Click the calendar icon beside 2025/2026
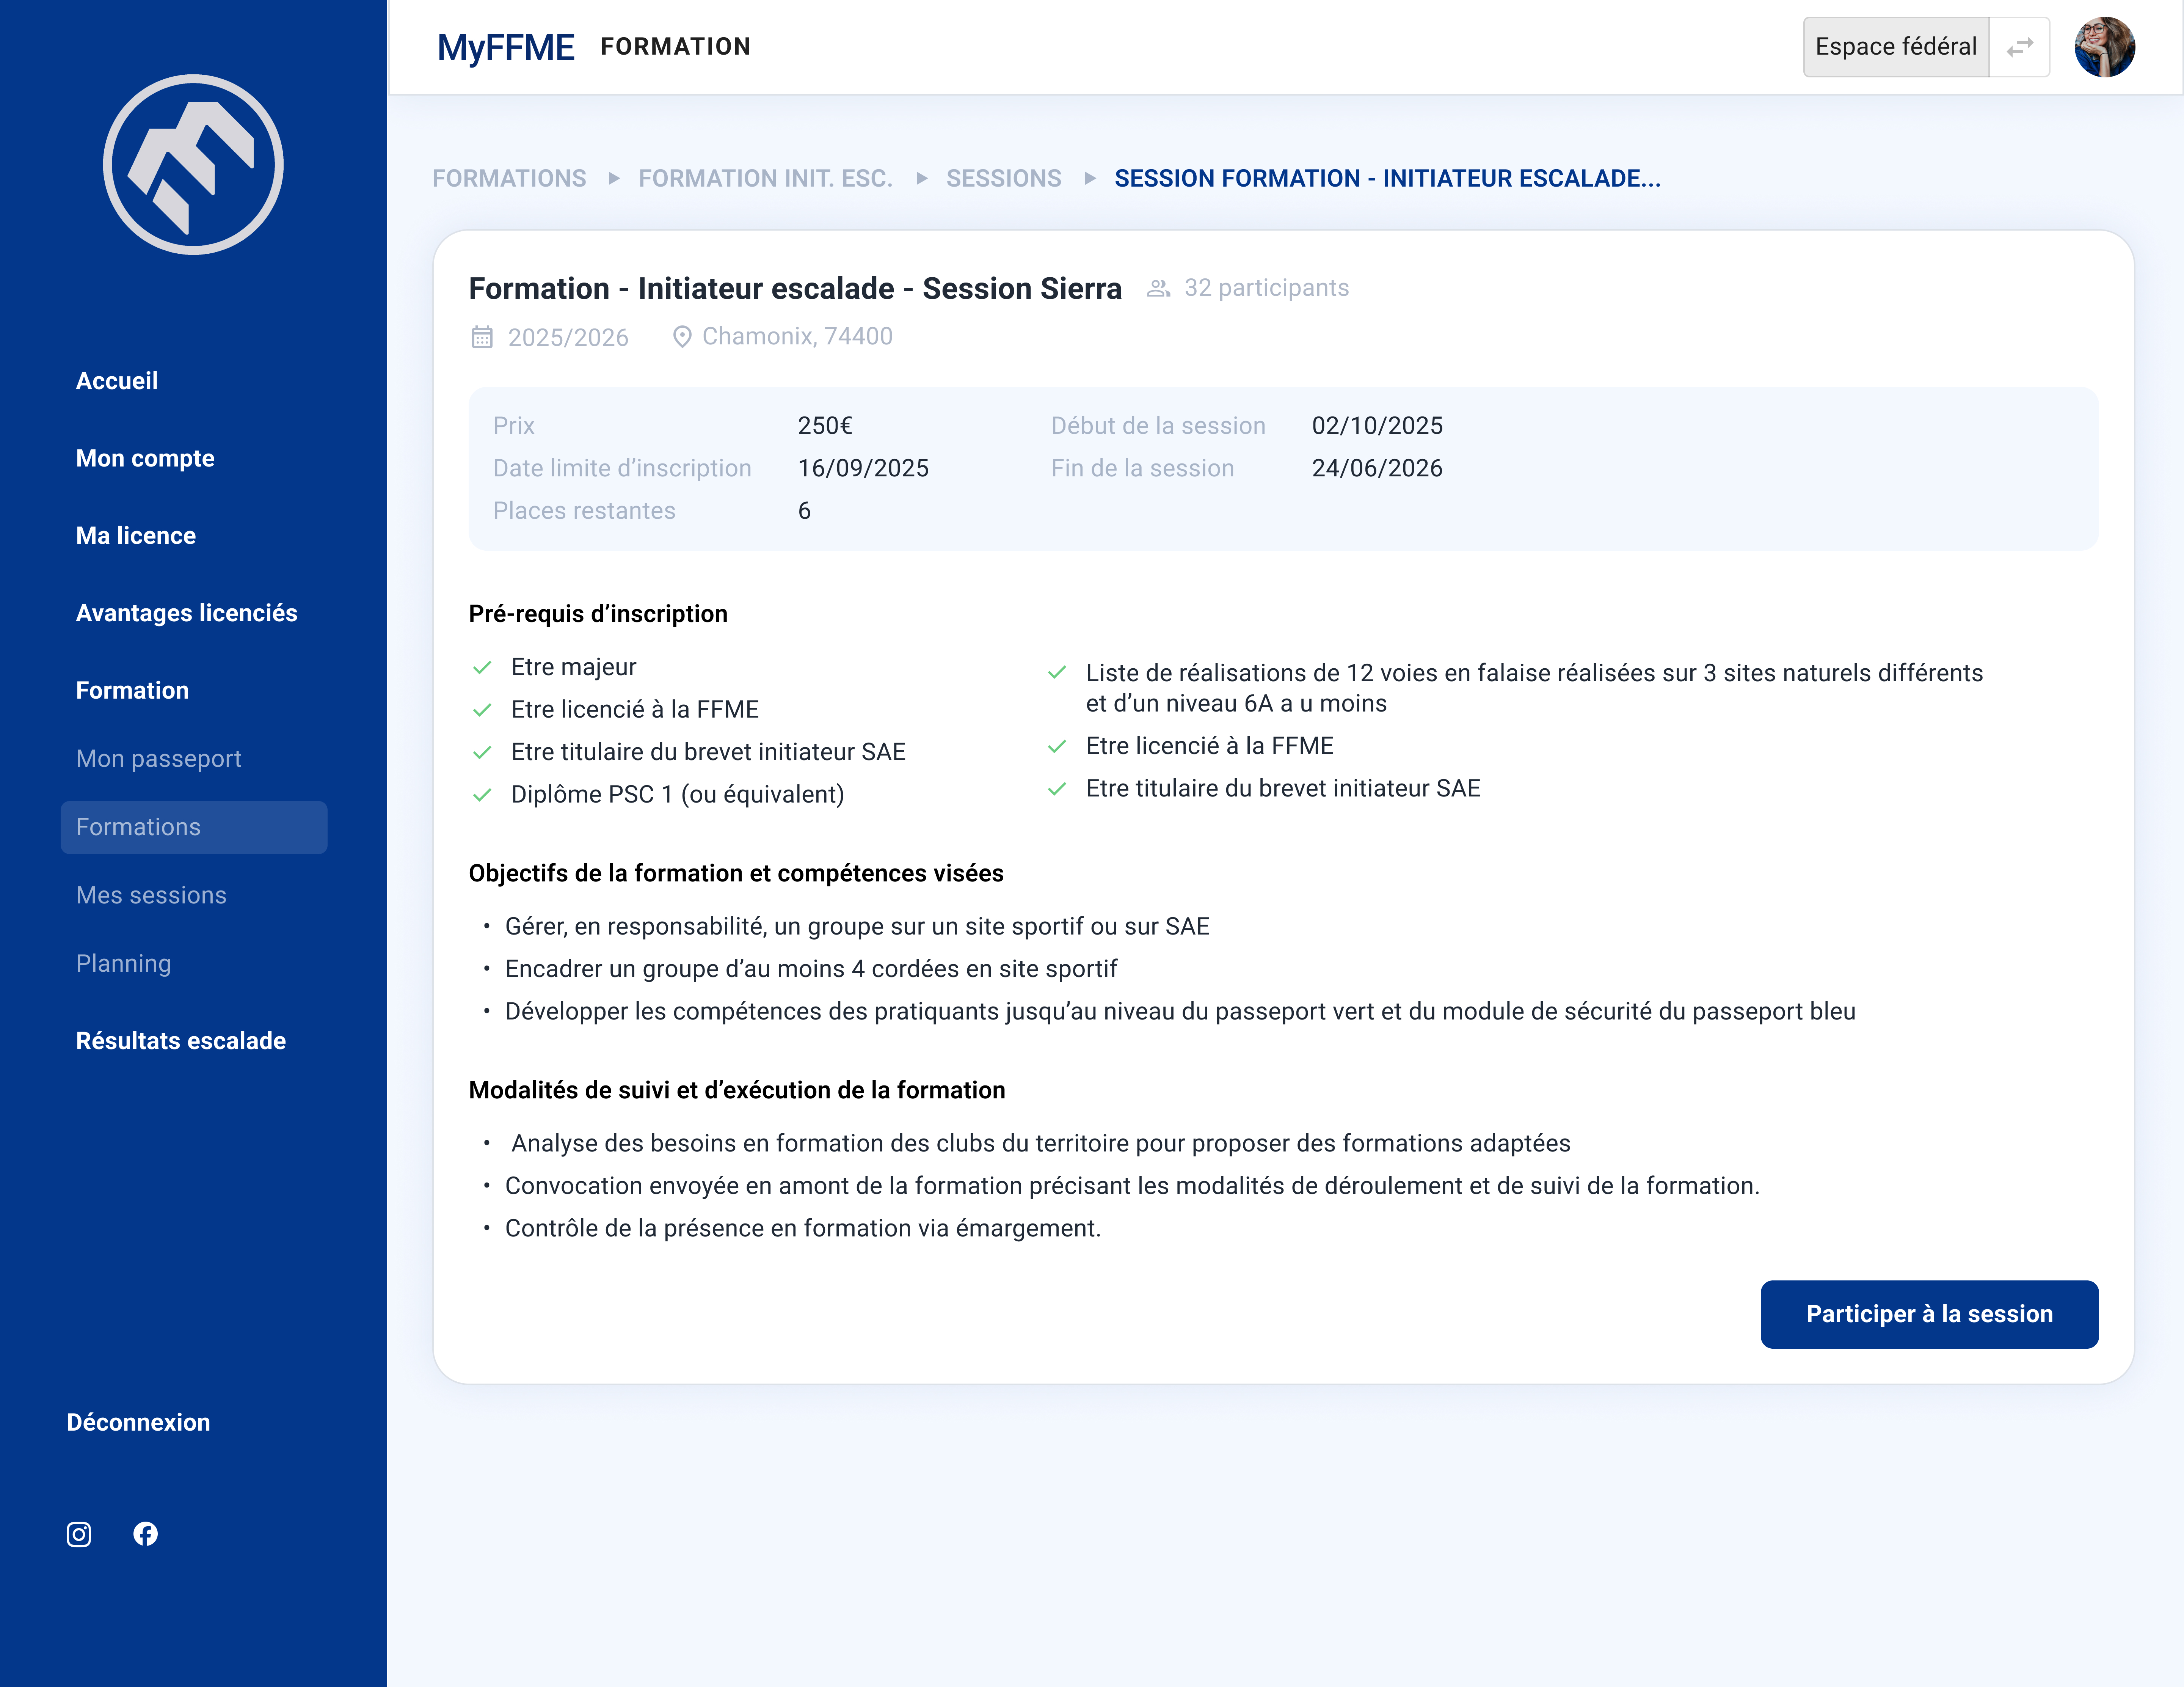Viewport: 2184px width, 1687px height. coord(483,336)
